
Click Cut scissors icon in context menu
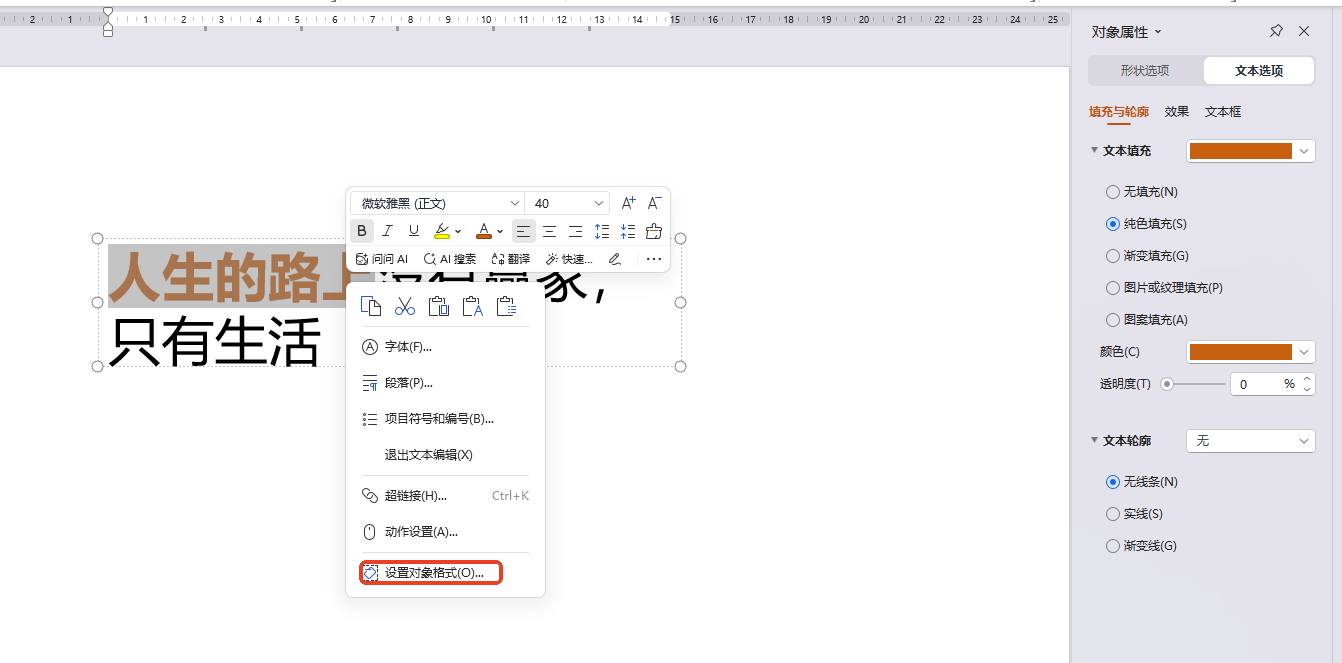coord(405,306)
